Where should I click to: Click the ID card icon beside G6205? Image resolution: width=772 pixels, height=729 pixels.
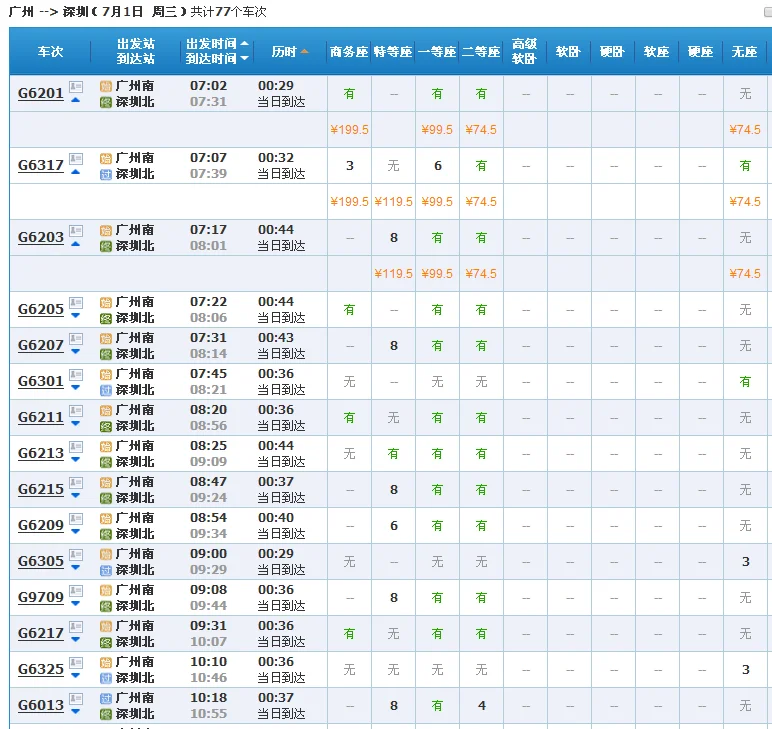click(76, 303)
